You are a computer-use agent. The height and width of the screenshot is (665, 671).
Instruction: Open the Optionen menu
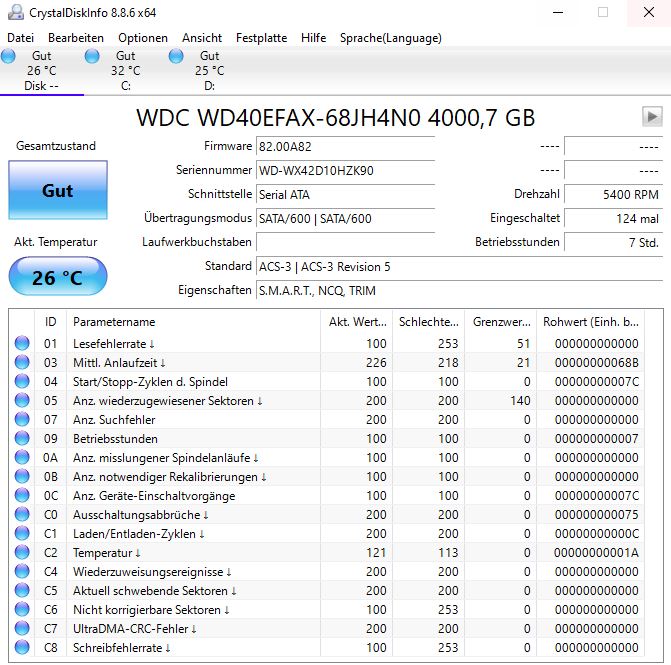point(143,38)
